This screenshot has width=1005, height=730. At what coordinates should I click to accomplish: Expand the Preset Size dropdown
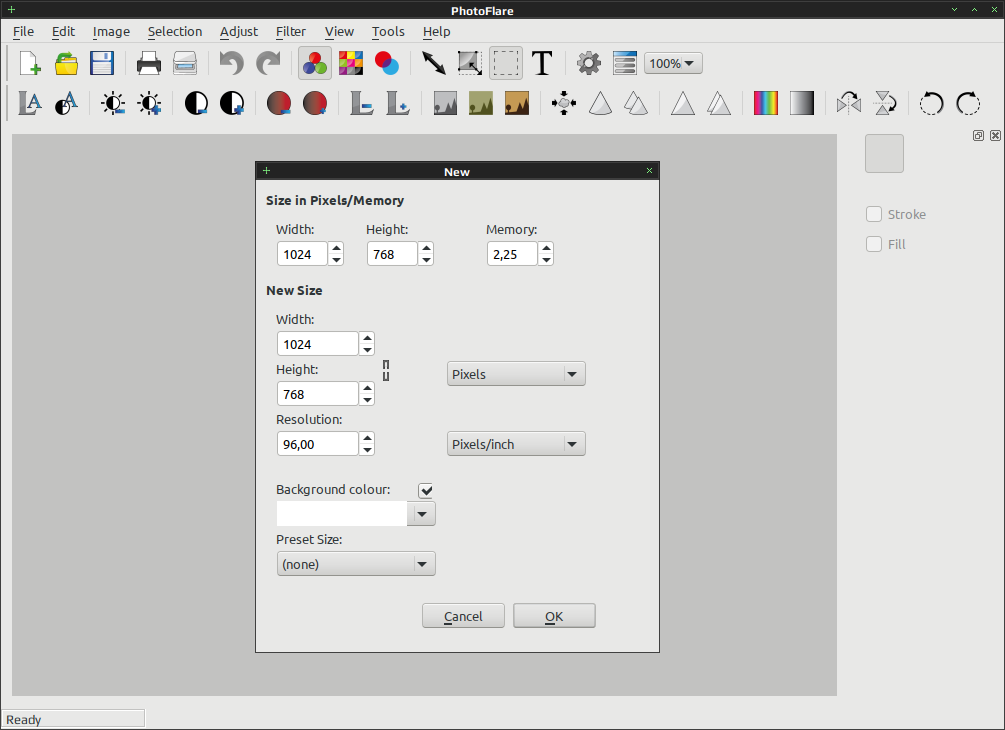[356, 564]
